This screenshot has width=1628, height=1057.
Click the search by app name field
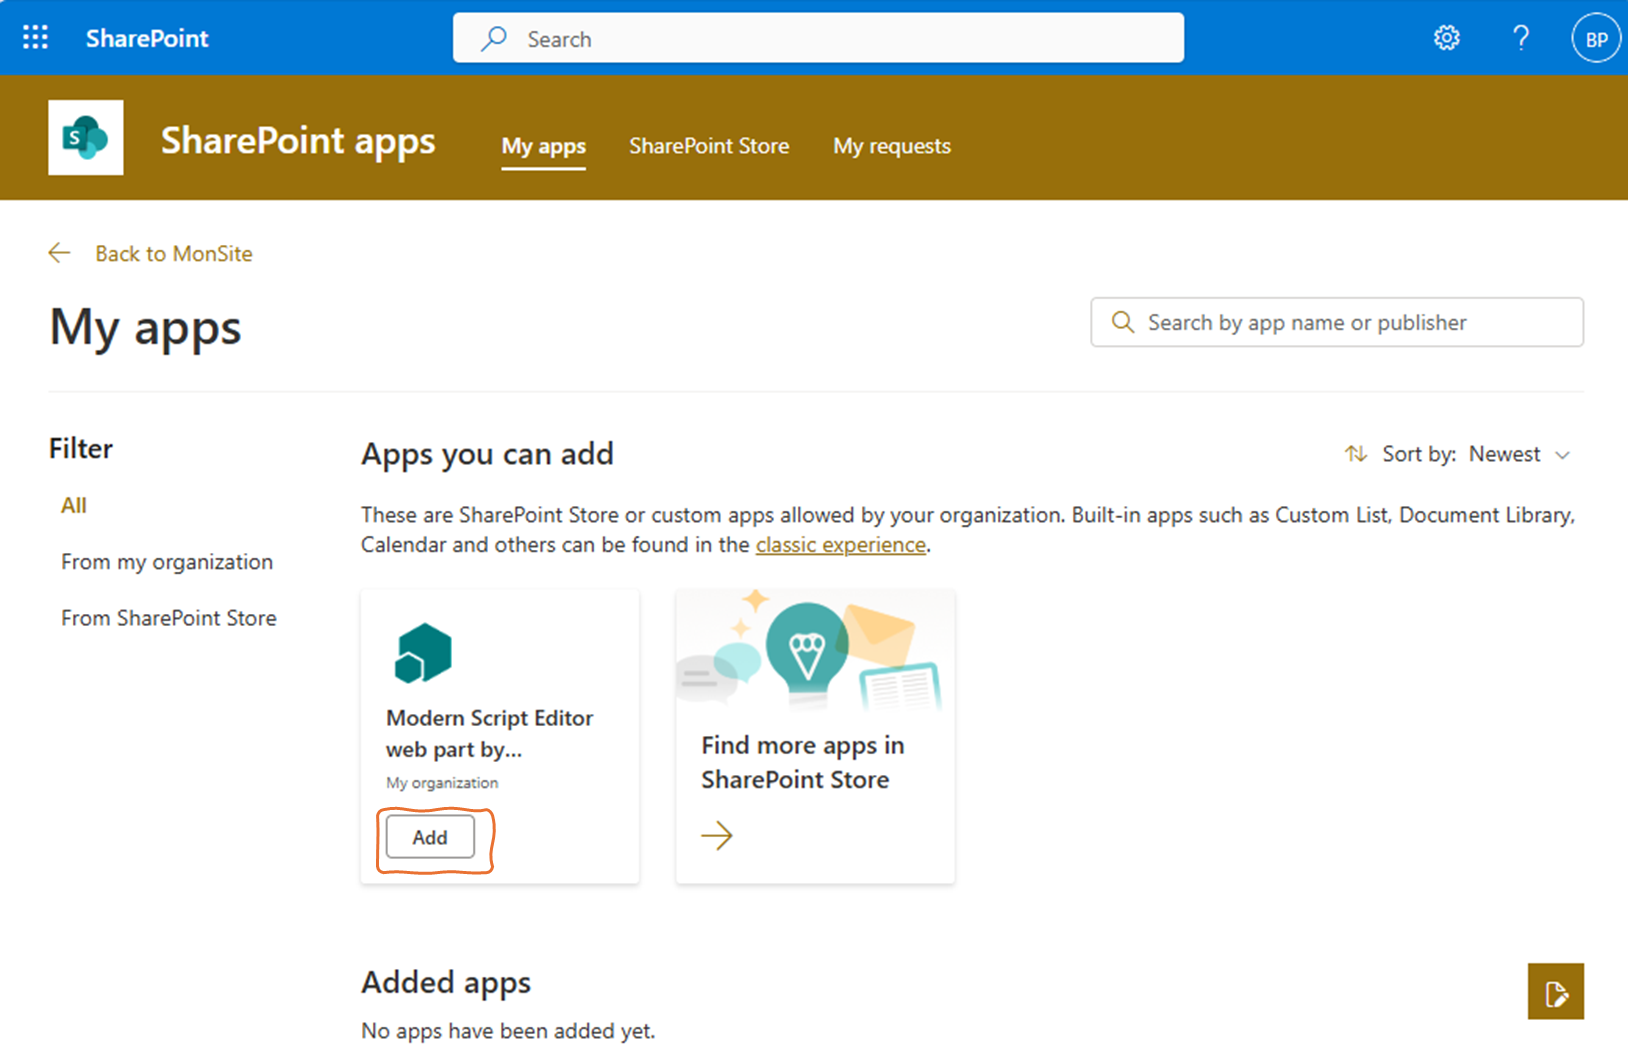1336,322
